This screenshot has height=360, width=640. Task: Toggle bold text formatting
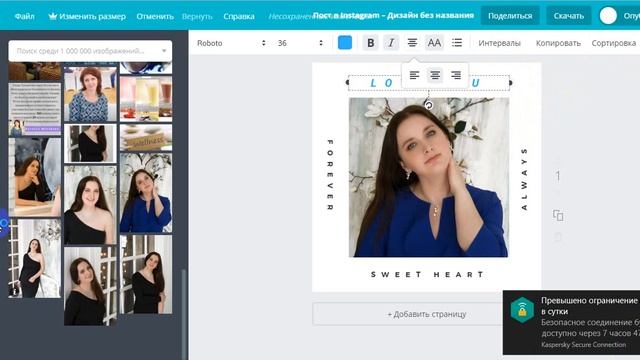click(370, 43)
